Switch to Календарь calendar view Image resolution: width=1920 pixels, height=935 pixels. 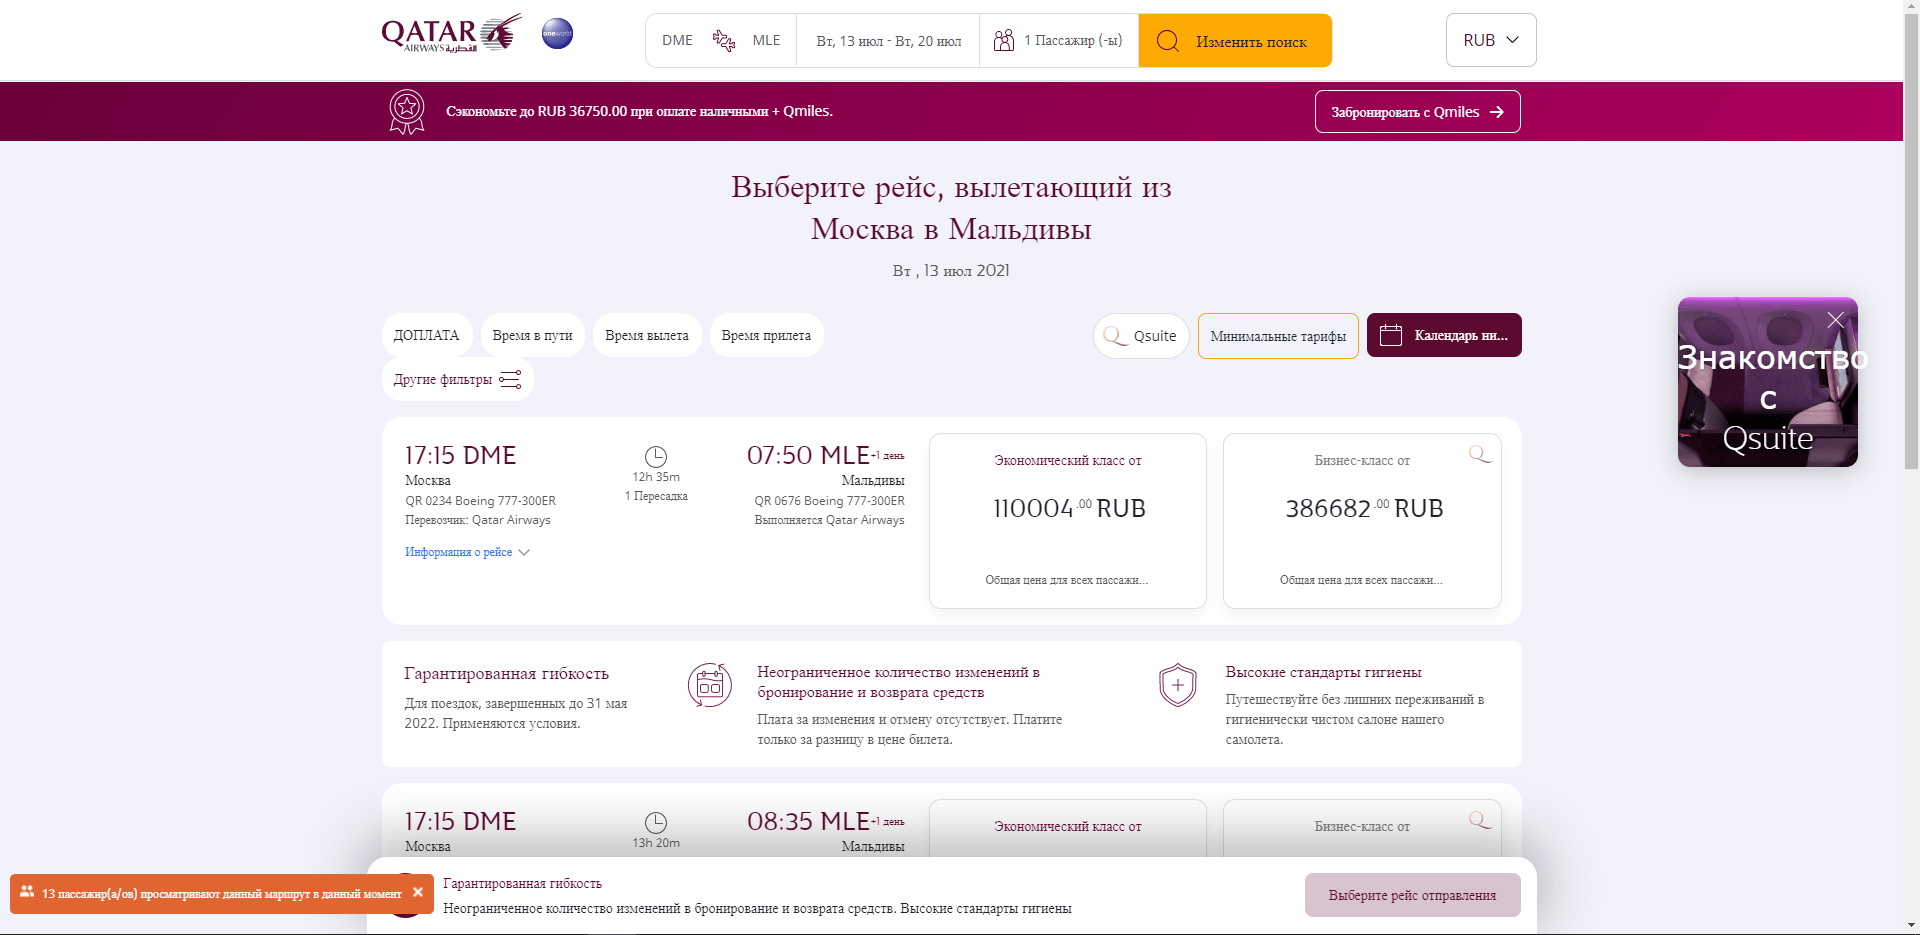1444,335
